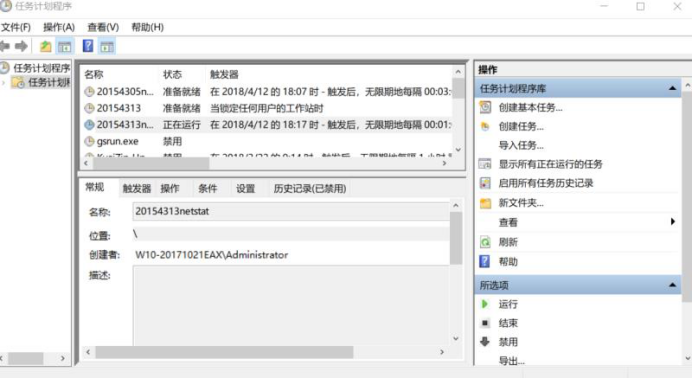Toggle the show/hide action pane icon
Viewport: 693px width, 378px height.
click(x=107, y=46)
